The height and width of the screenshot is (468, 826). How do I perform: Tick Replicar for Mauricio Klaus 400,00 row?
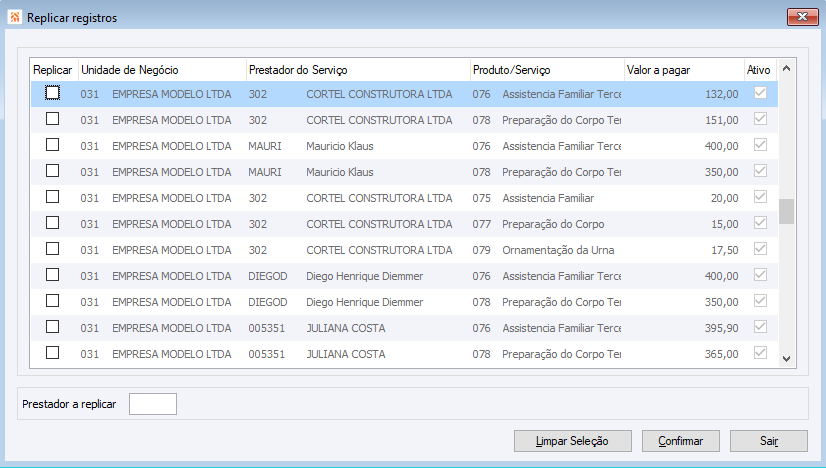tap(52, 145)
